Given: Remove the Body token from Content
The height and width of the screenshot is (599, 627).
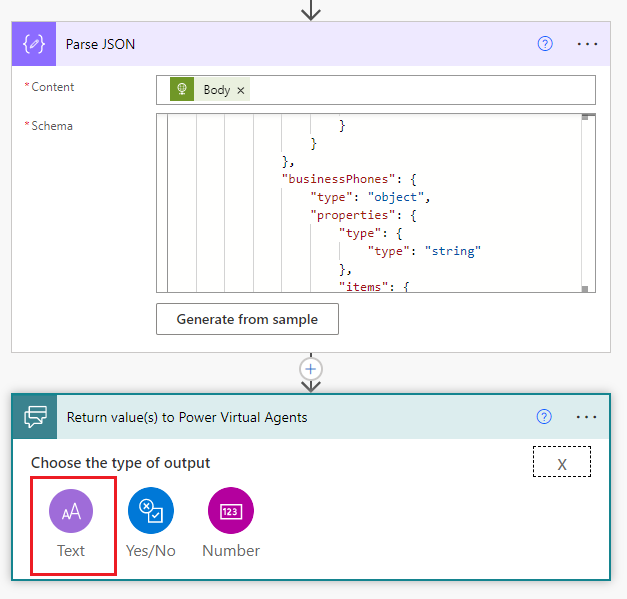Looking at the screenshot, I should [x=240, y=90].
